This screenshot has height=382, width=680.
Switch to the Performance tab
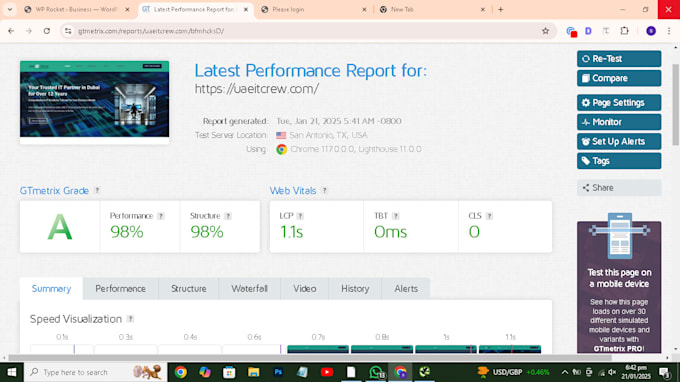(121, 289)
